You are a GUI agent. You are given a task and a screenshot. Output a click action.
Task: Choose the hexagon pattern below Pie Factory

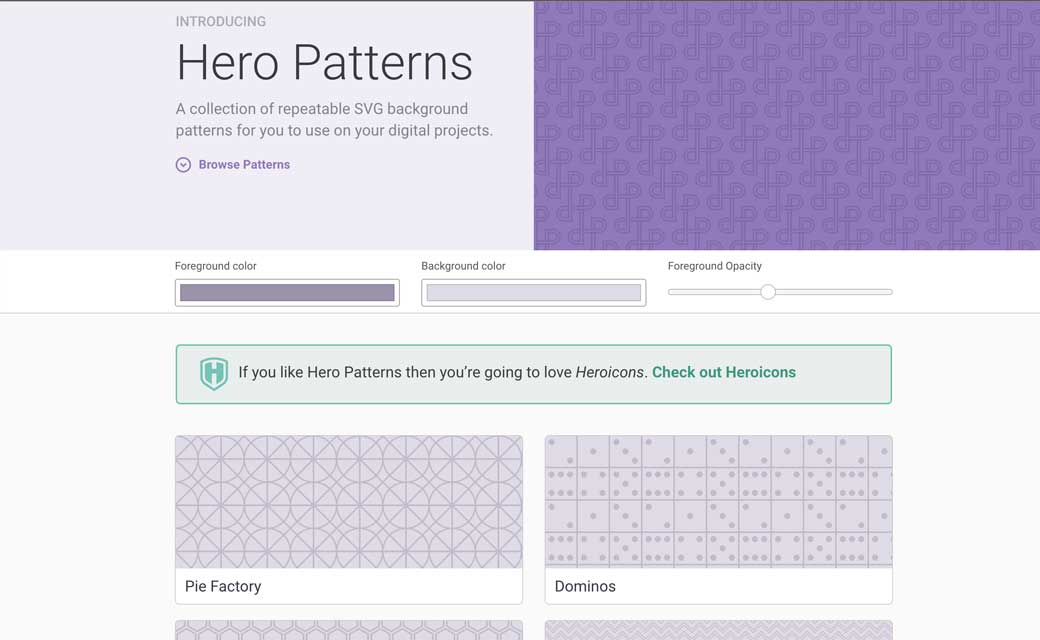(348, 630)
